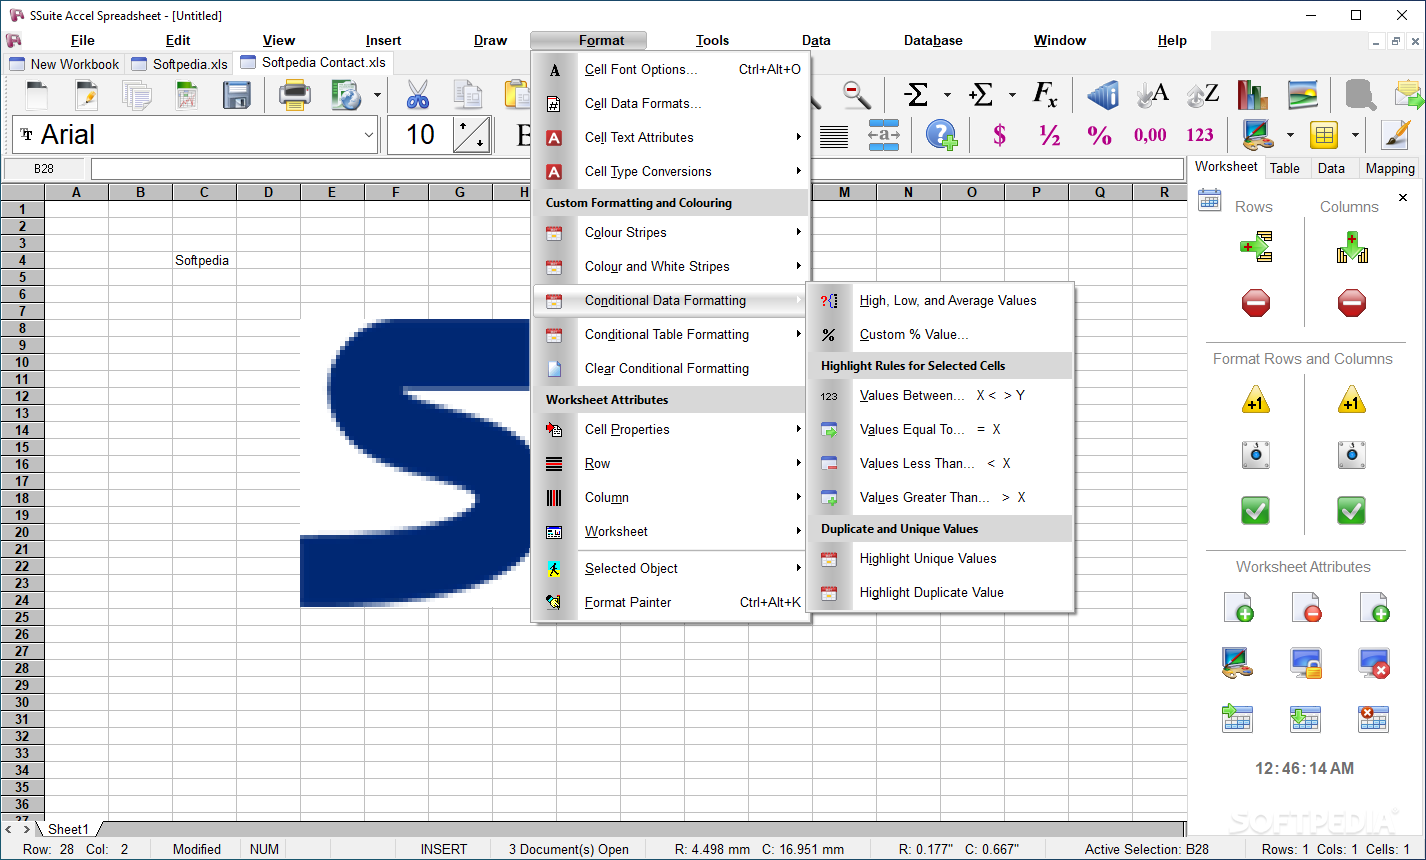Click the merge cells ←a→ icon
The image size is (1426, 860).
coord(884,135)
